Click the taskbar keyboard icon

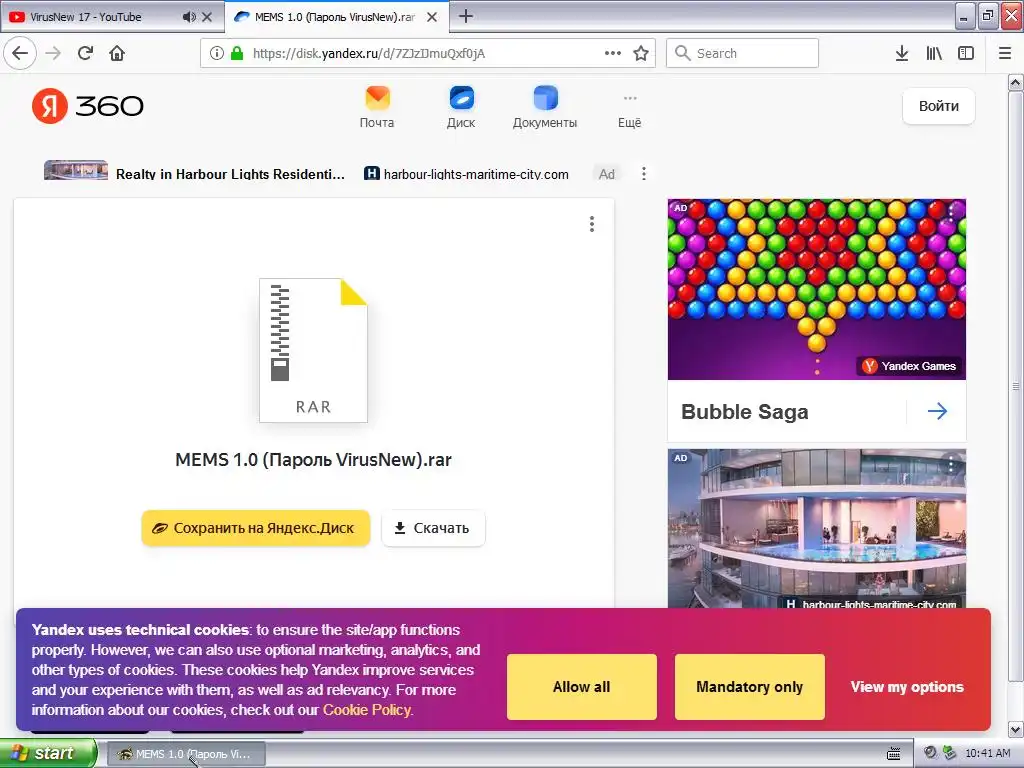(893, 754)
